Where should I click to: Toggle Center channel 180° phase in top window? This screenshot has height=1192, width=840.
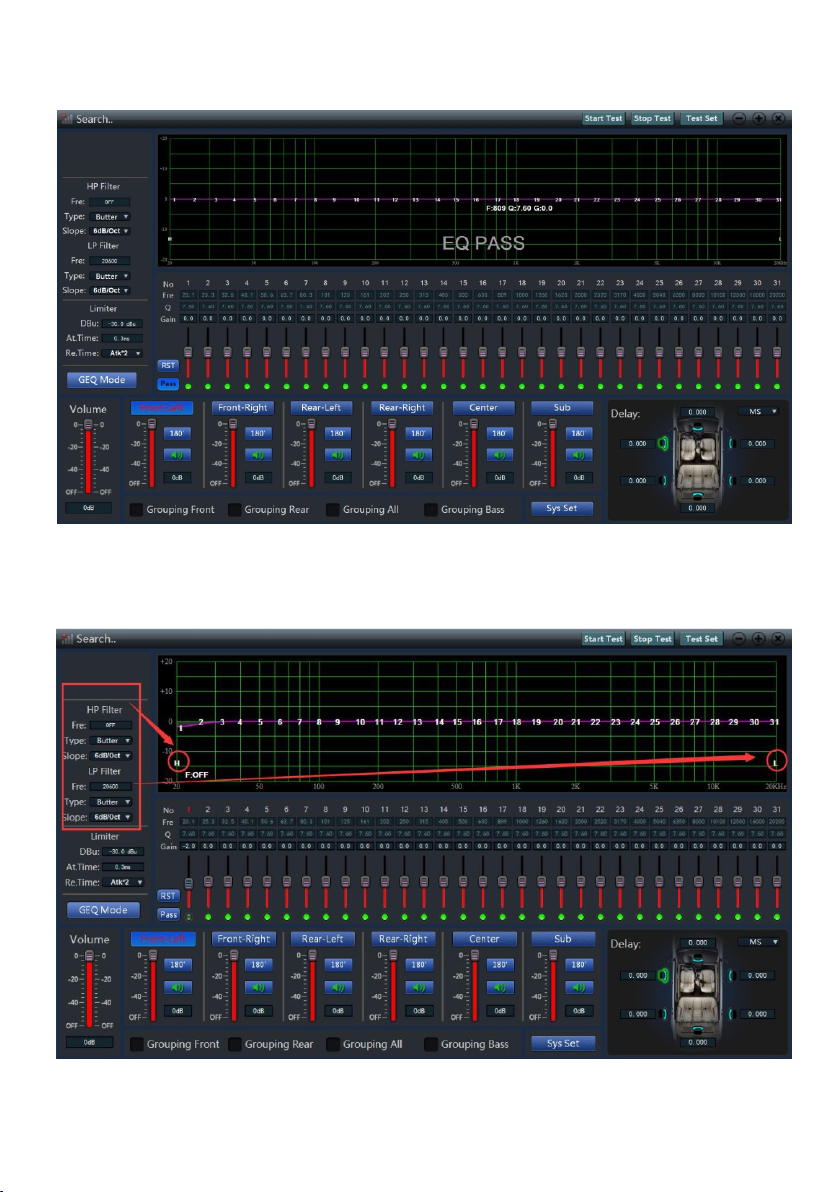click(499, 433)
